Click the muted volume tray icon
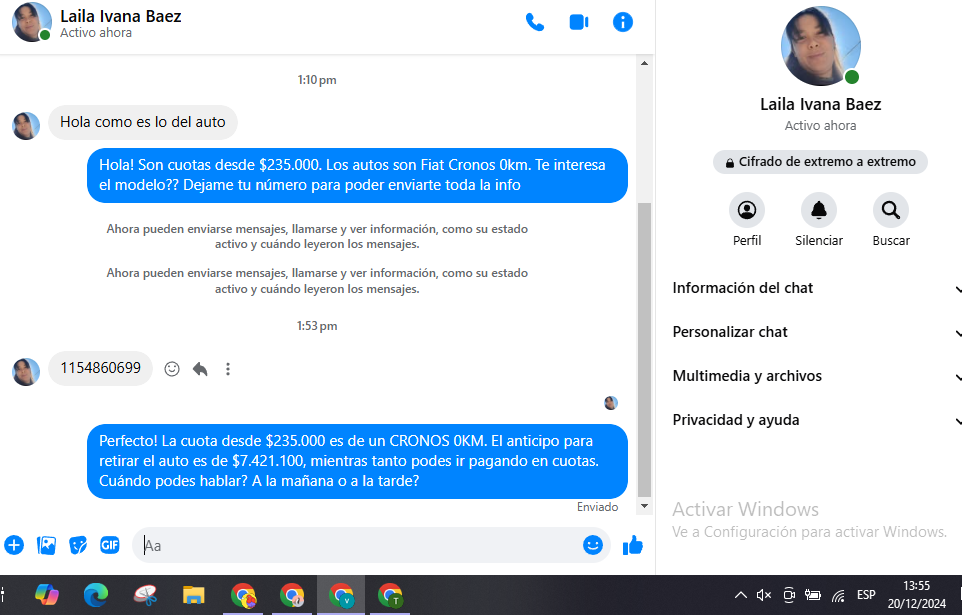 (764, 595)
